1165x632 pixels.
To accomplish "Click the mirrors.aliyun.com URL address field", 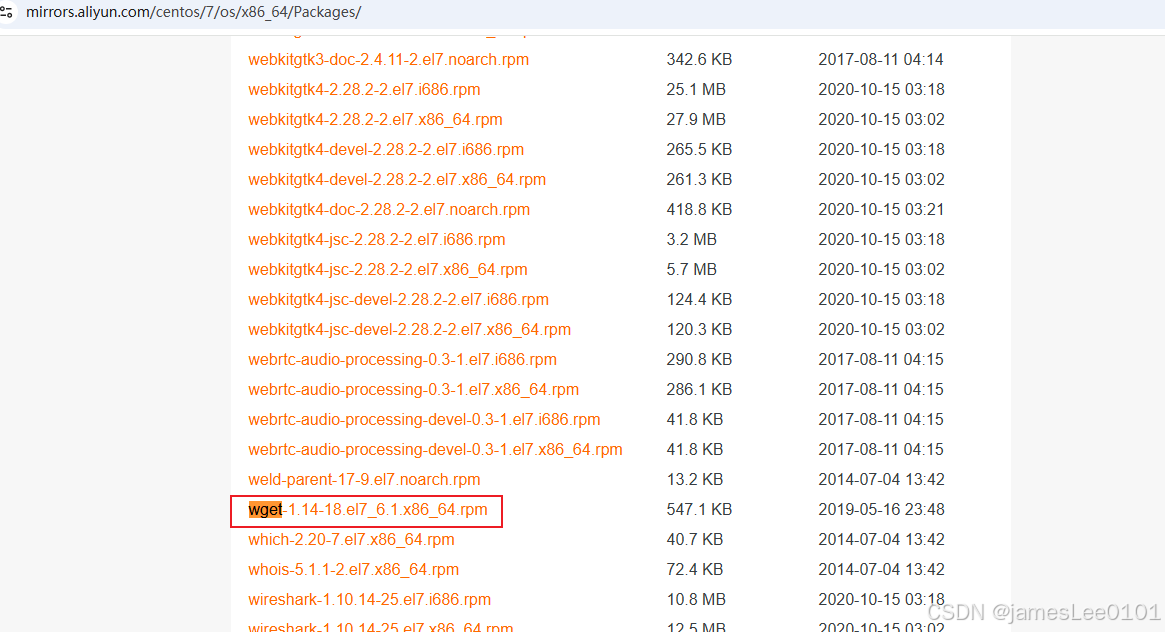I will click(193, 12).
